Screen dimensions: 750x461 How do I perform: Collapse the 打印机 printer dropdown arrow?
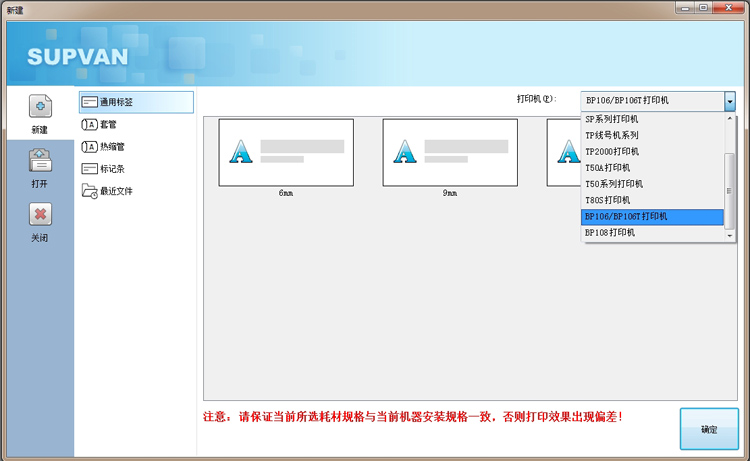click(729, 101)
